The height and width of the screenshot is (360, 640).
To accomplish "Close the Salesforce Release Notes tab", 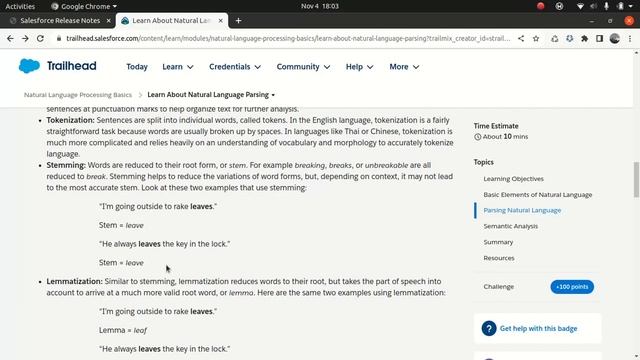I will 109,20.
